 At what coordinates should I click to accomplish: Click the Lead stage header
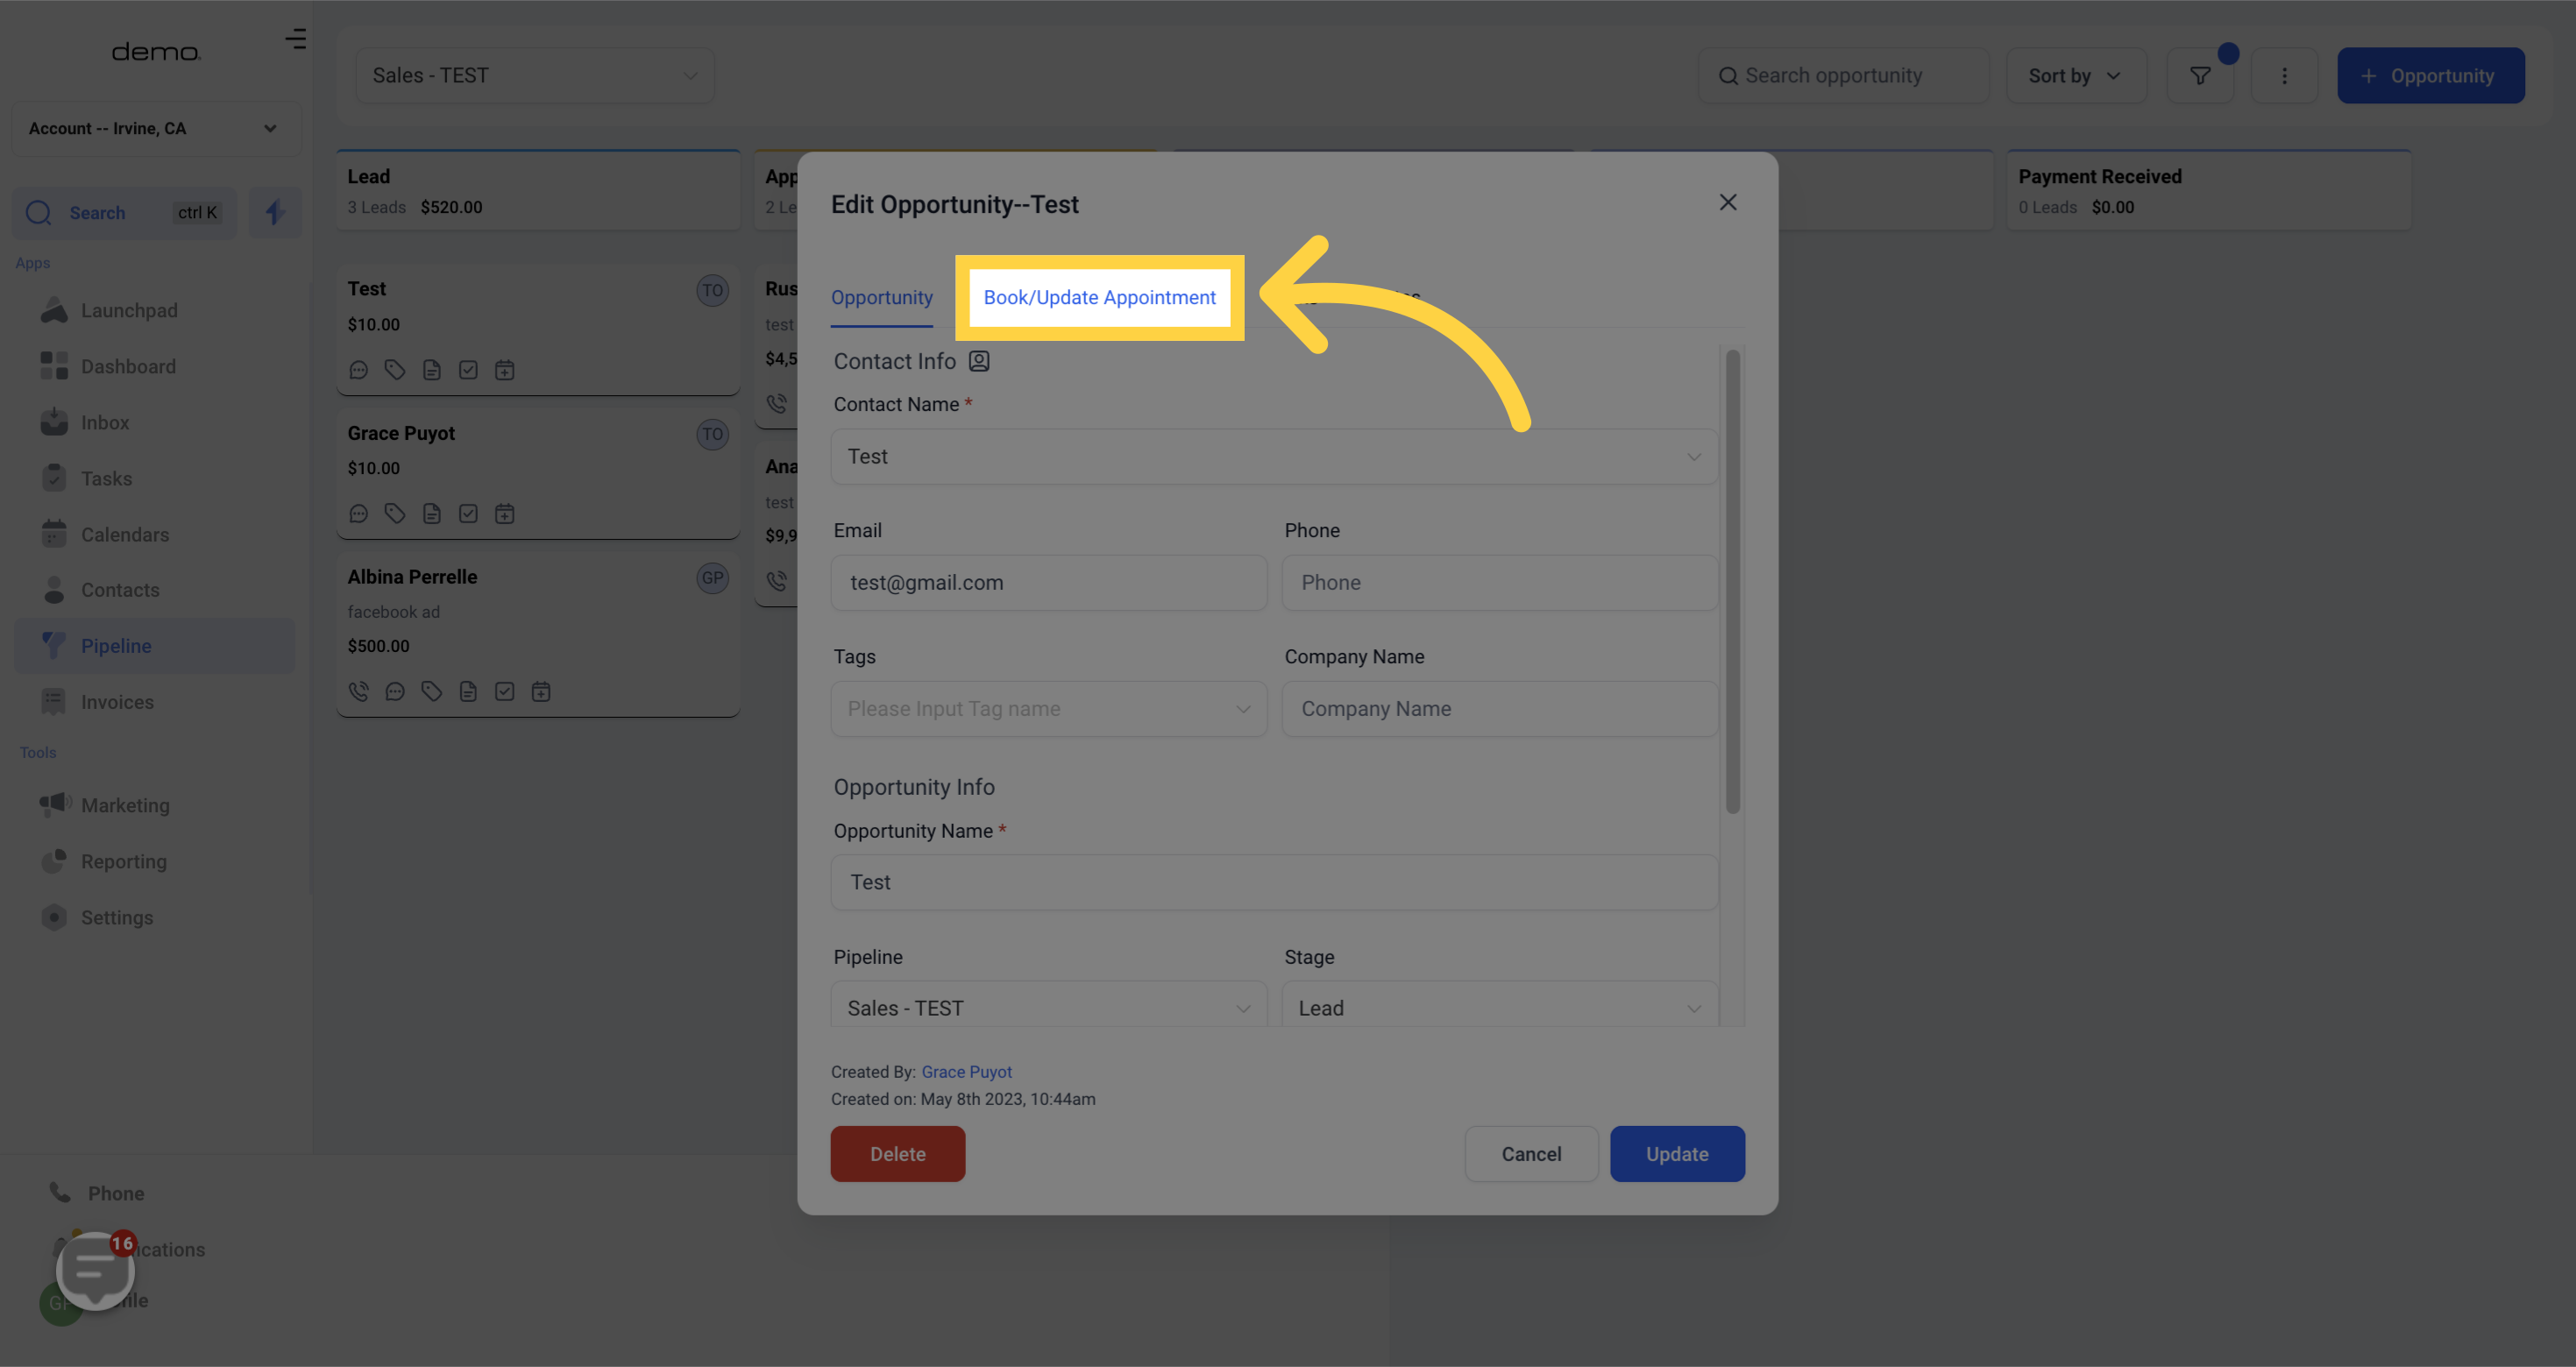[x=538, y=190]
